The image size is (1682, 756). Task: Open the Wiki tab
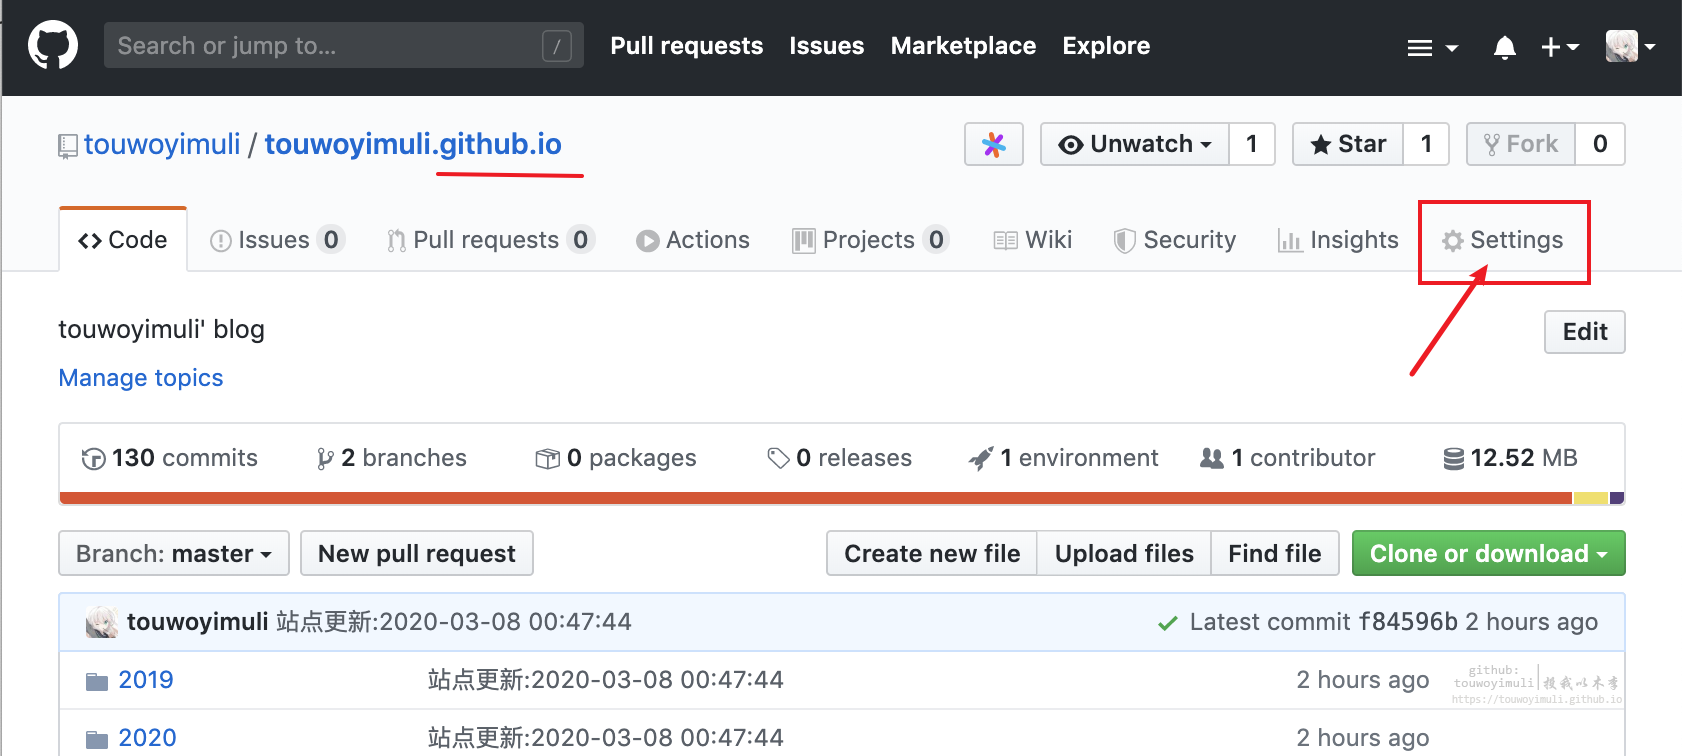(1033, 240)
